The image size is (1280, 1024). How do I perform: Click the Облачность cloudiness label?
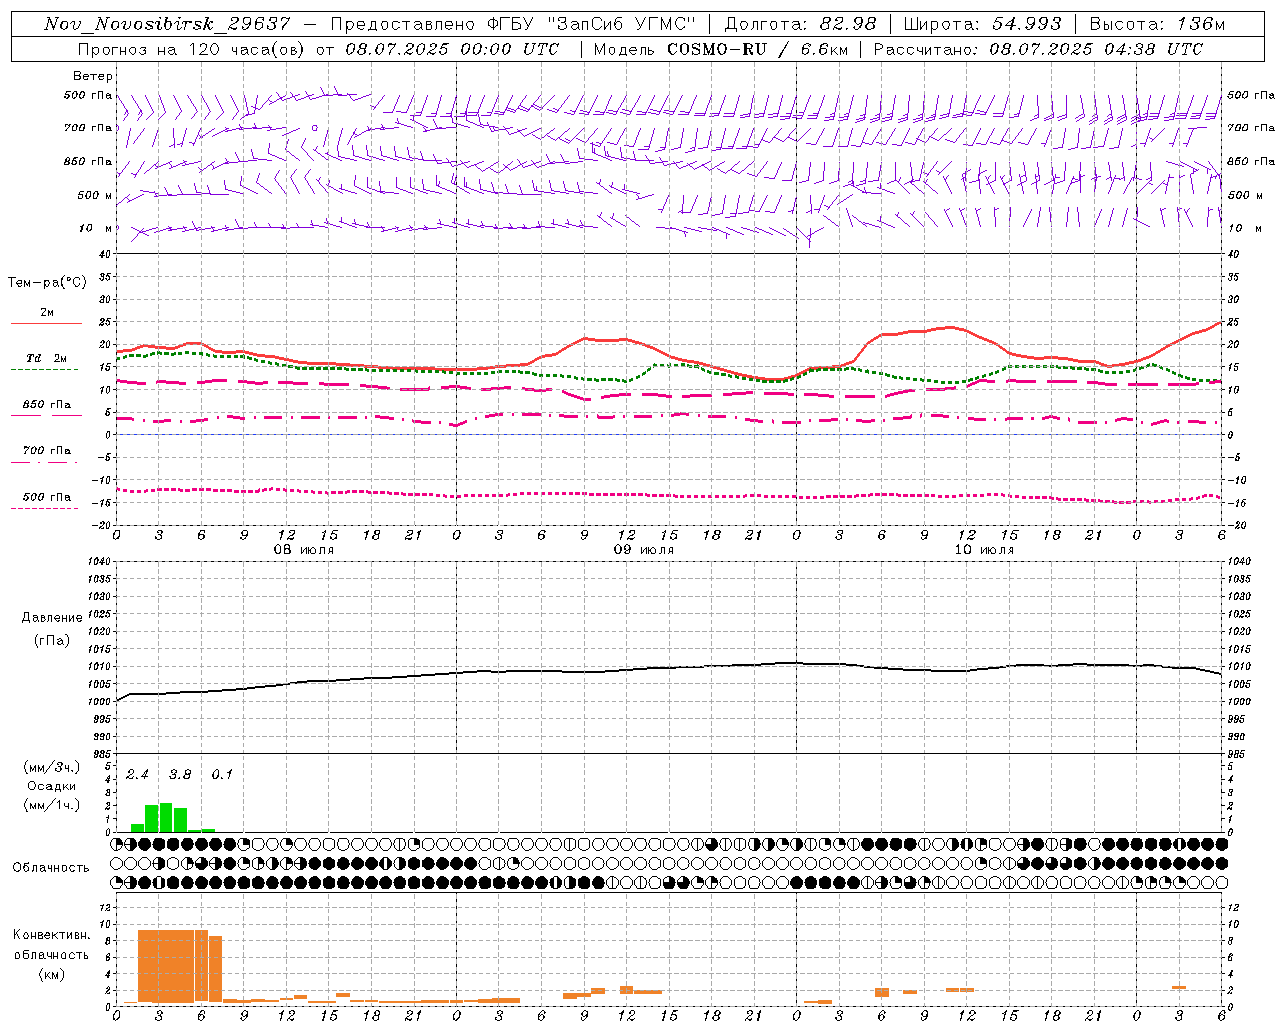[51, 868]
